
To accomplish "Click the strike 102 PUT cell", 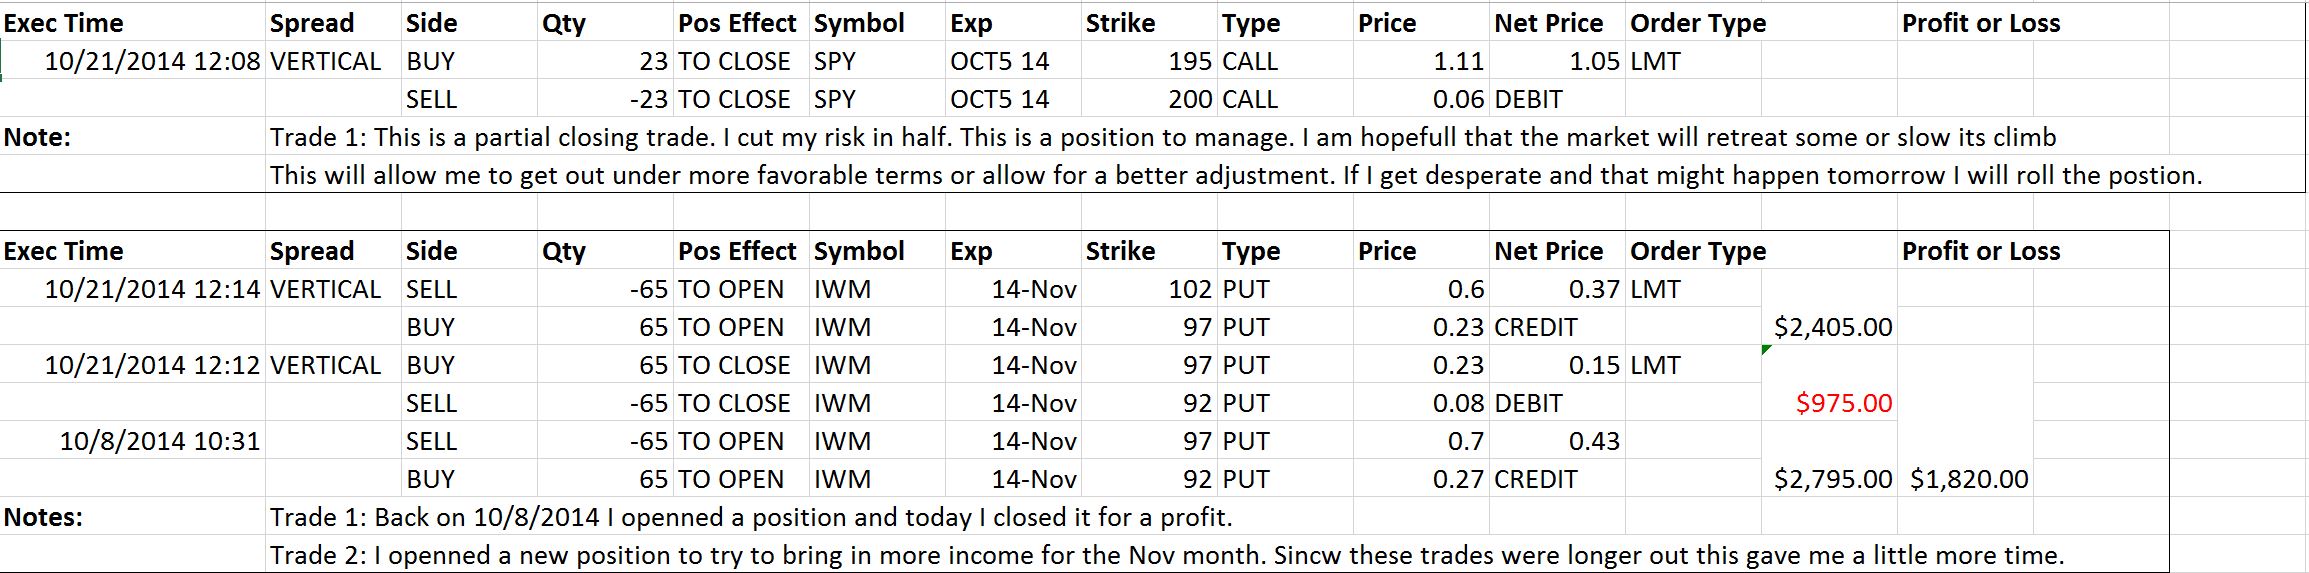I will pos(1149,289).
